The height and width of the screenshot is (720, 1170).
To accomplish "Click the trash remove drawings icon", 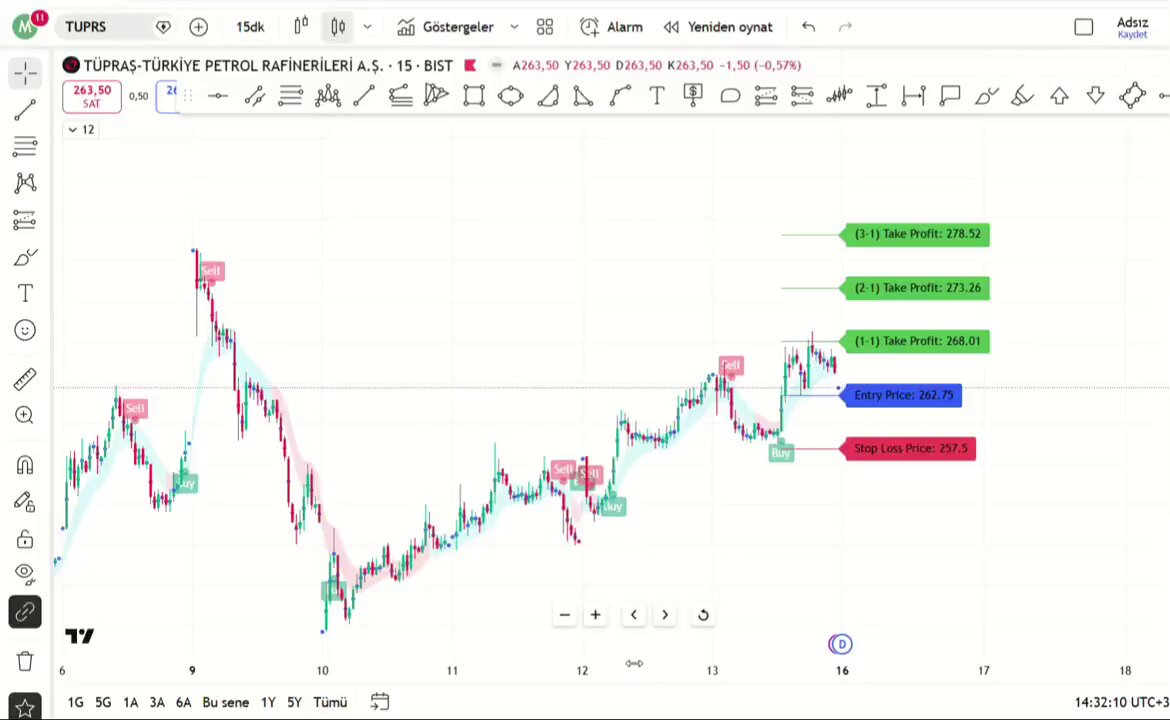I will tap(25, 661).
